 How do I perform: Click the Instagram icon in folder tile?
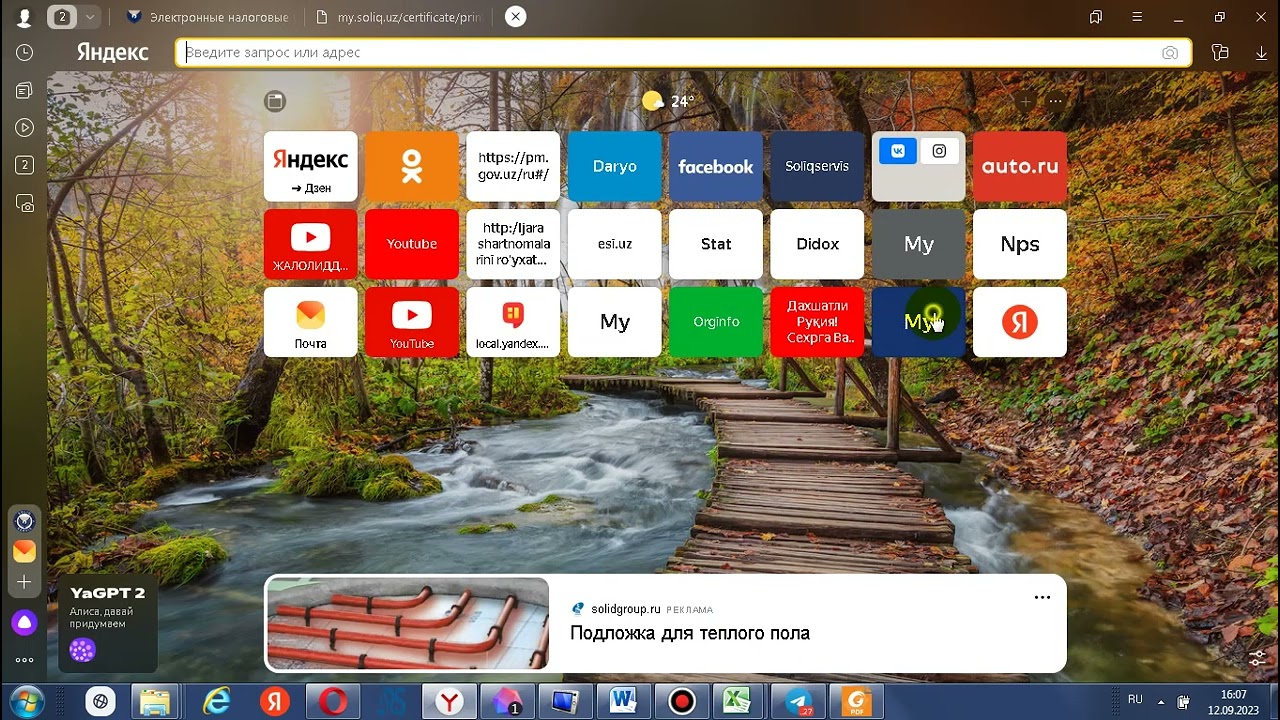(x=939, y=151)
